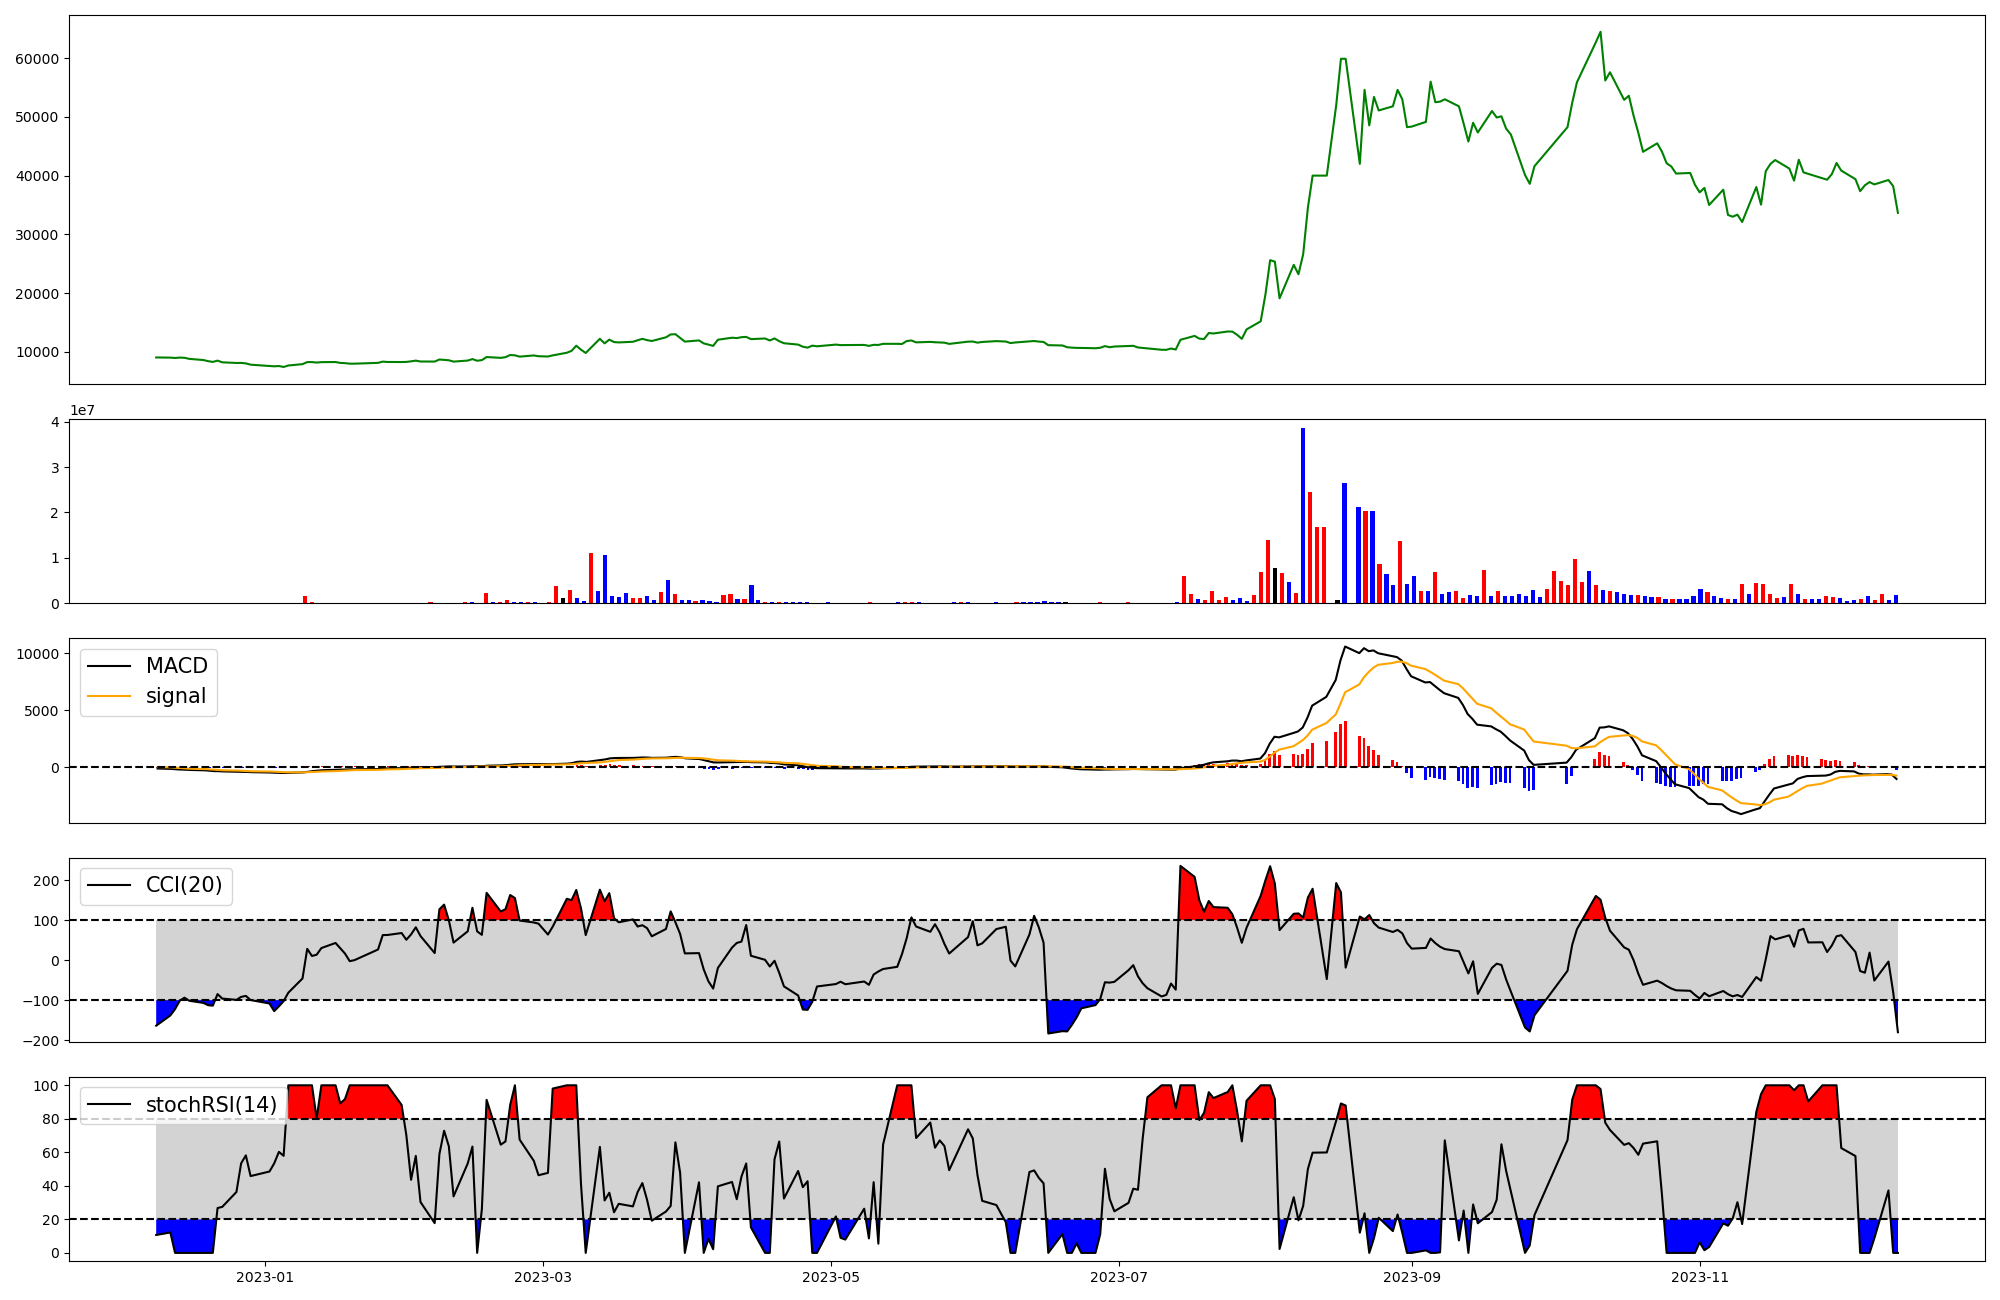Click the 30000 price axis tick label
Viewport: 2000px width, 1300px height.
37,235
